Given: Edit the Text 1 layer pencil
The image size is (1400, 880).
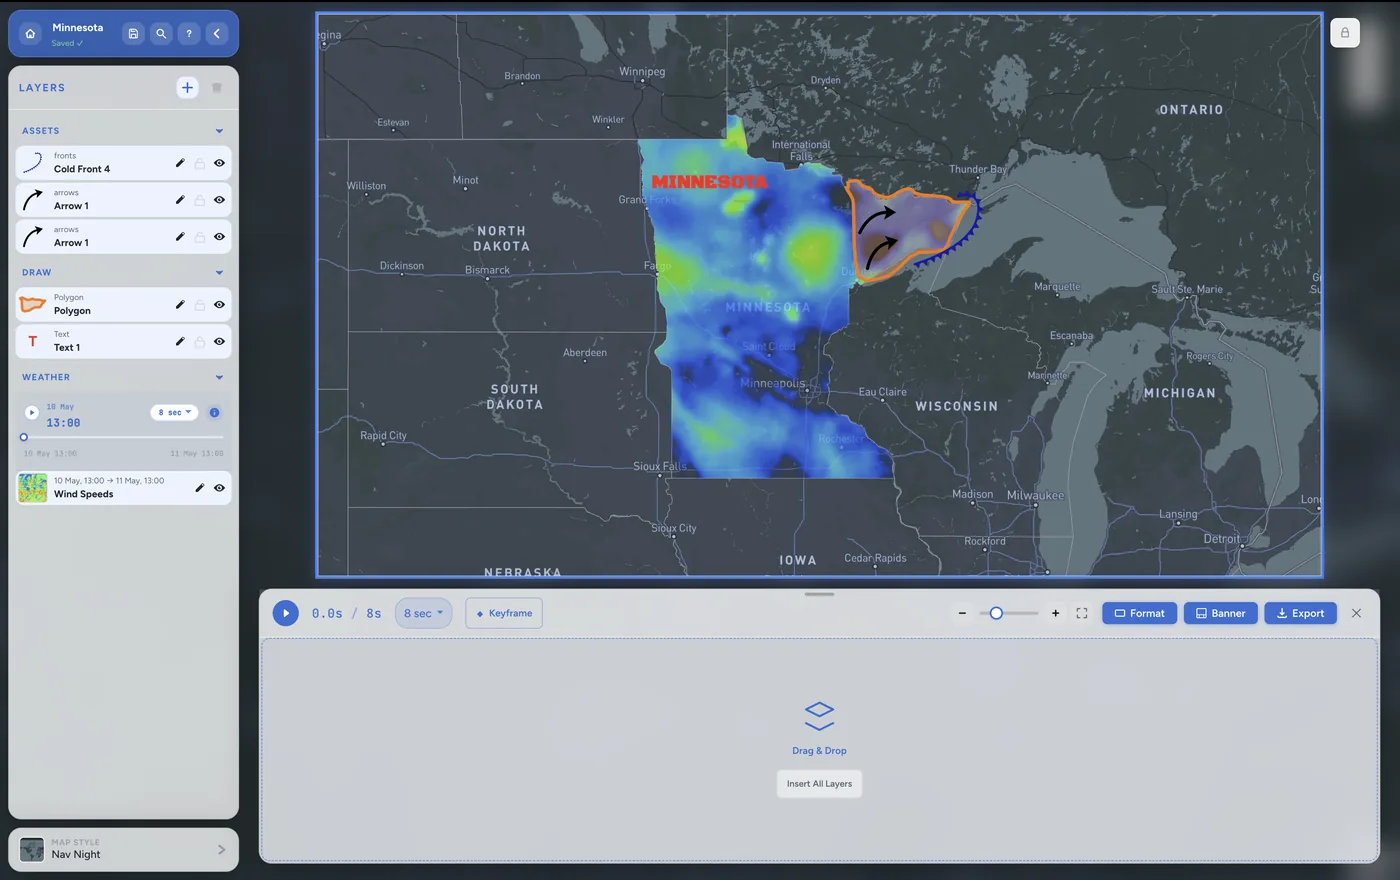Looking at the screenshot, I should [180, 342].
